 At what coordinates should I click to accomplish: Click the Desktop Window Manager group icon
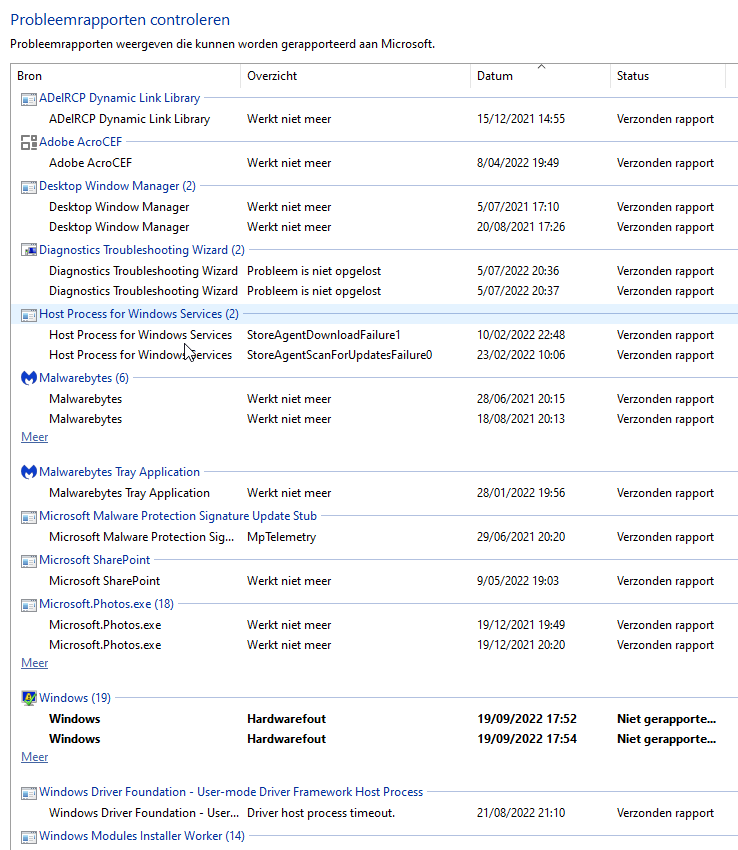tap(28, 186)
